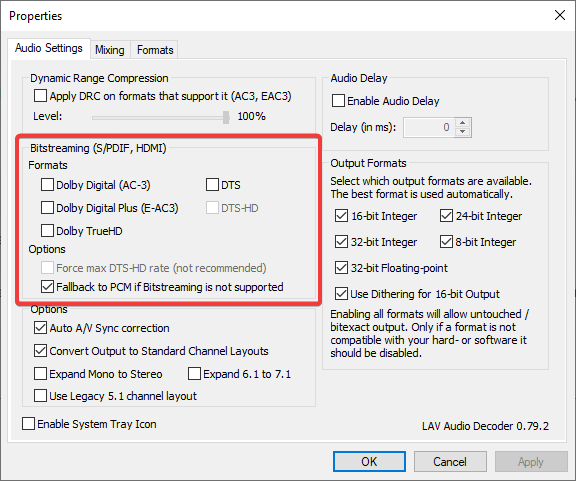Increase delay with the up spinner arrow
The height and width of the screenshot is (481, 576).
point(462,123)
